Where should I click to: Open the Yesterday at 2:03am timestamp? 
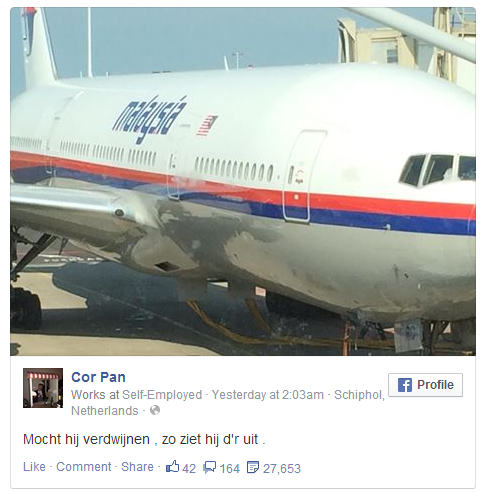pyautogui.click(x=268, y=395)
